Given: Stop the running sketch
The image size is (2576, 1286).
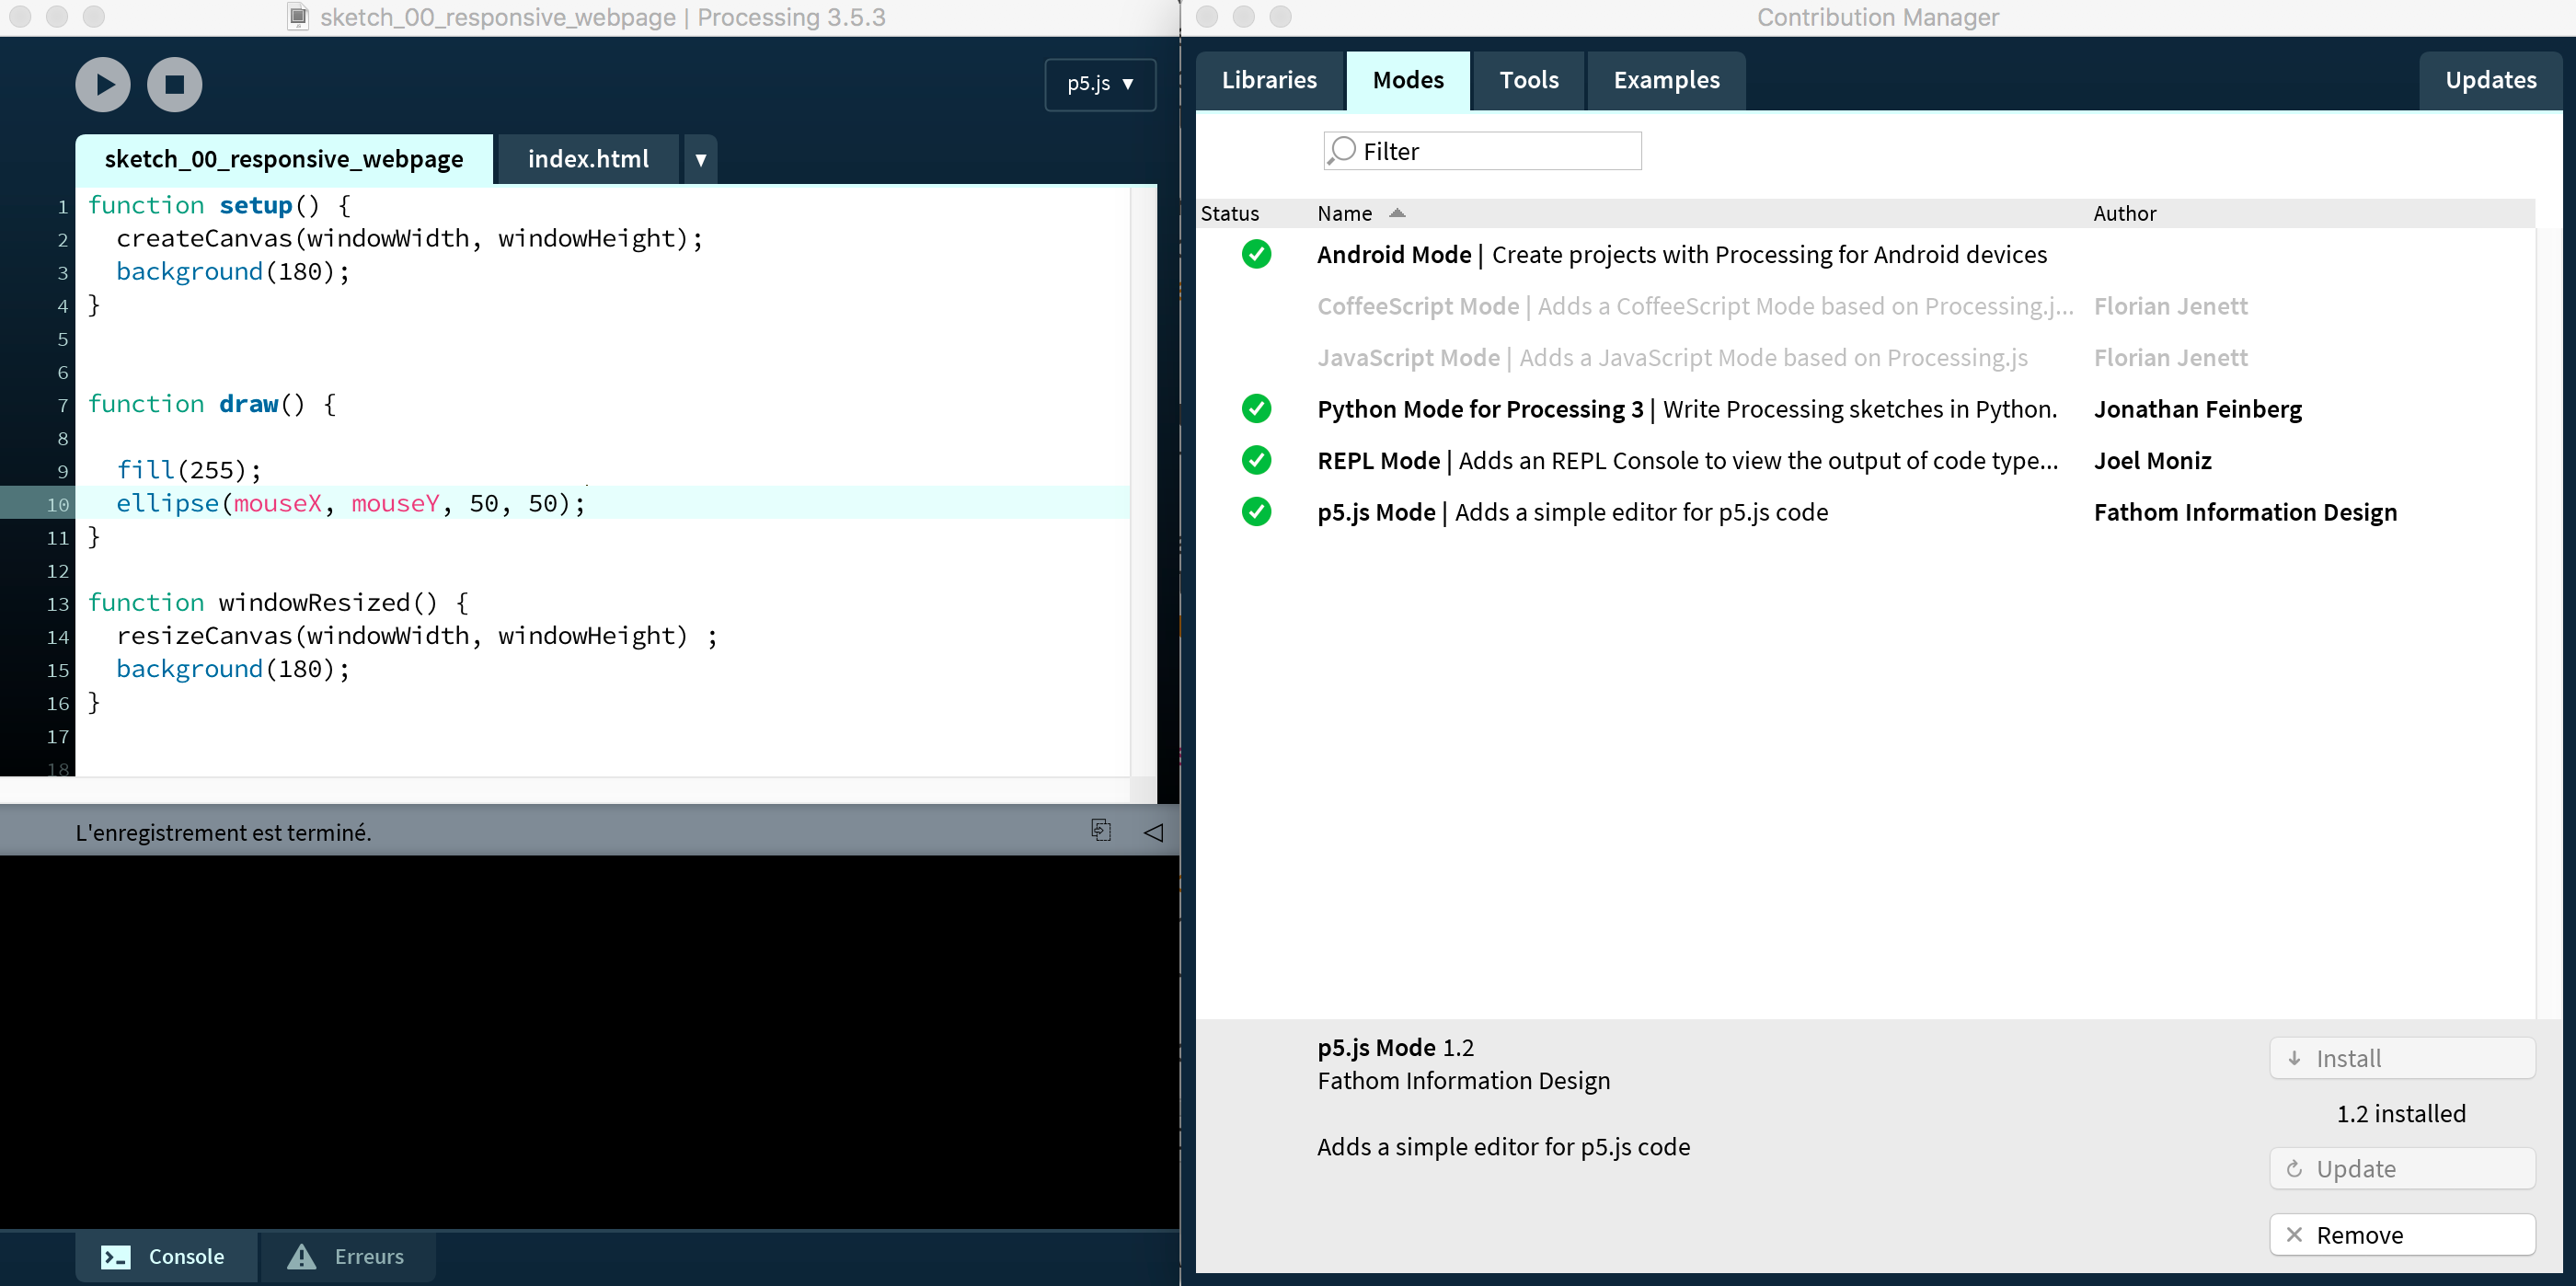Looking at the screenshot, I should 175,84.
